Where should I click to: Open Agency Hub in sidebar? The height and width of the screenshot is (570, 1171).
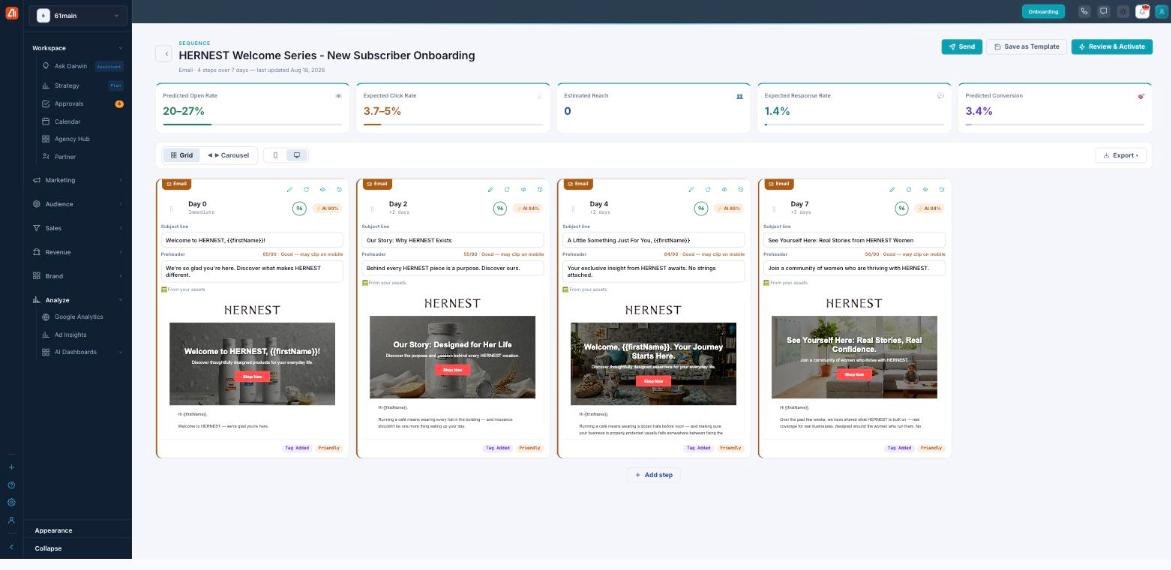click(82, 139)
